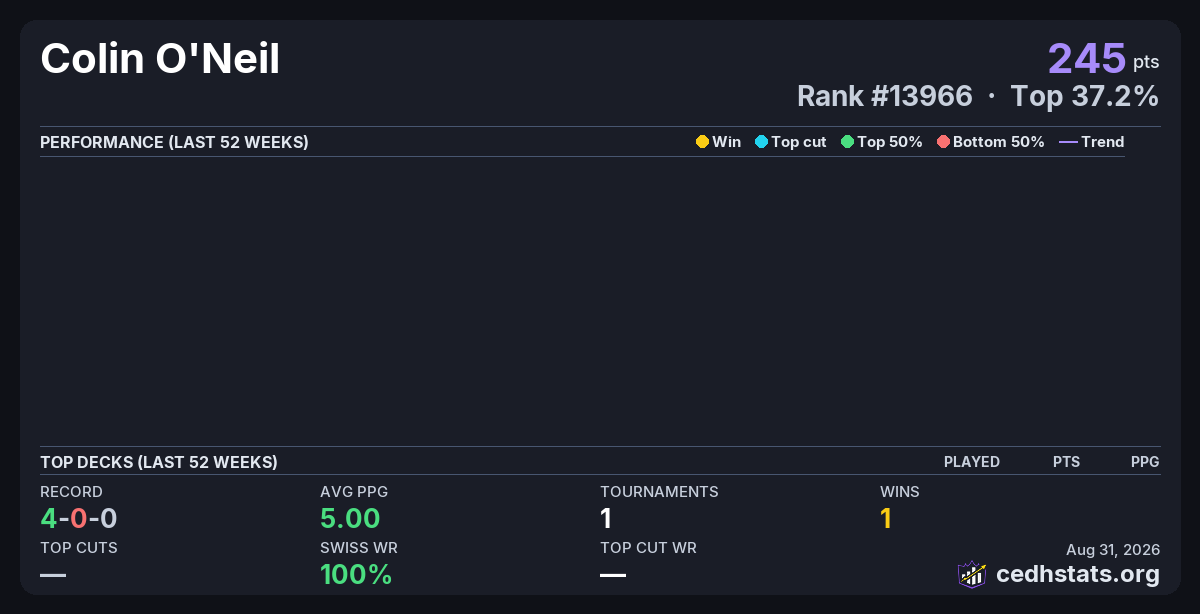Click the purple Trend line marker

tap(1068, 142)
